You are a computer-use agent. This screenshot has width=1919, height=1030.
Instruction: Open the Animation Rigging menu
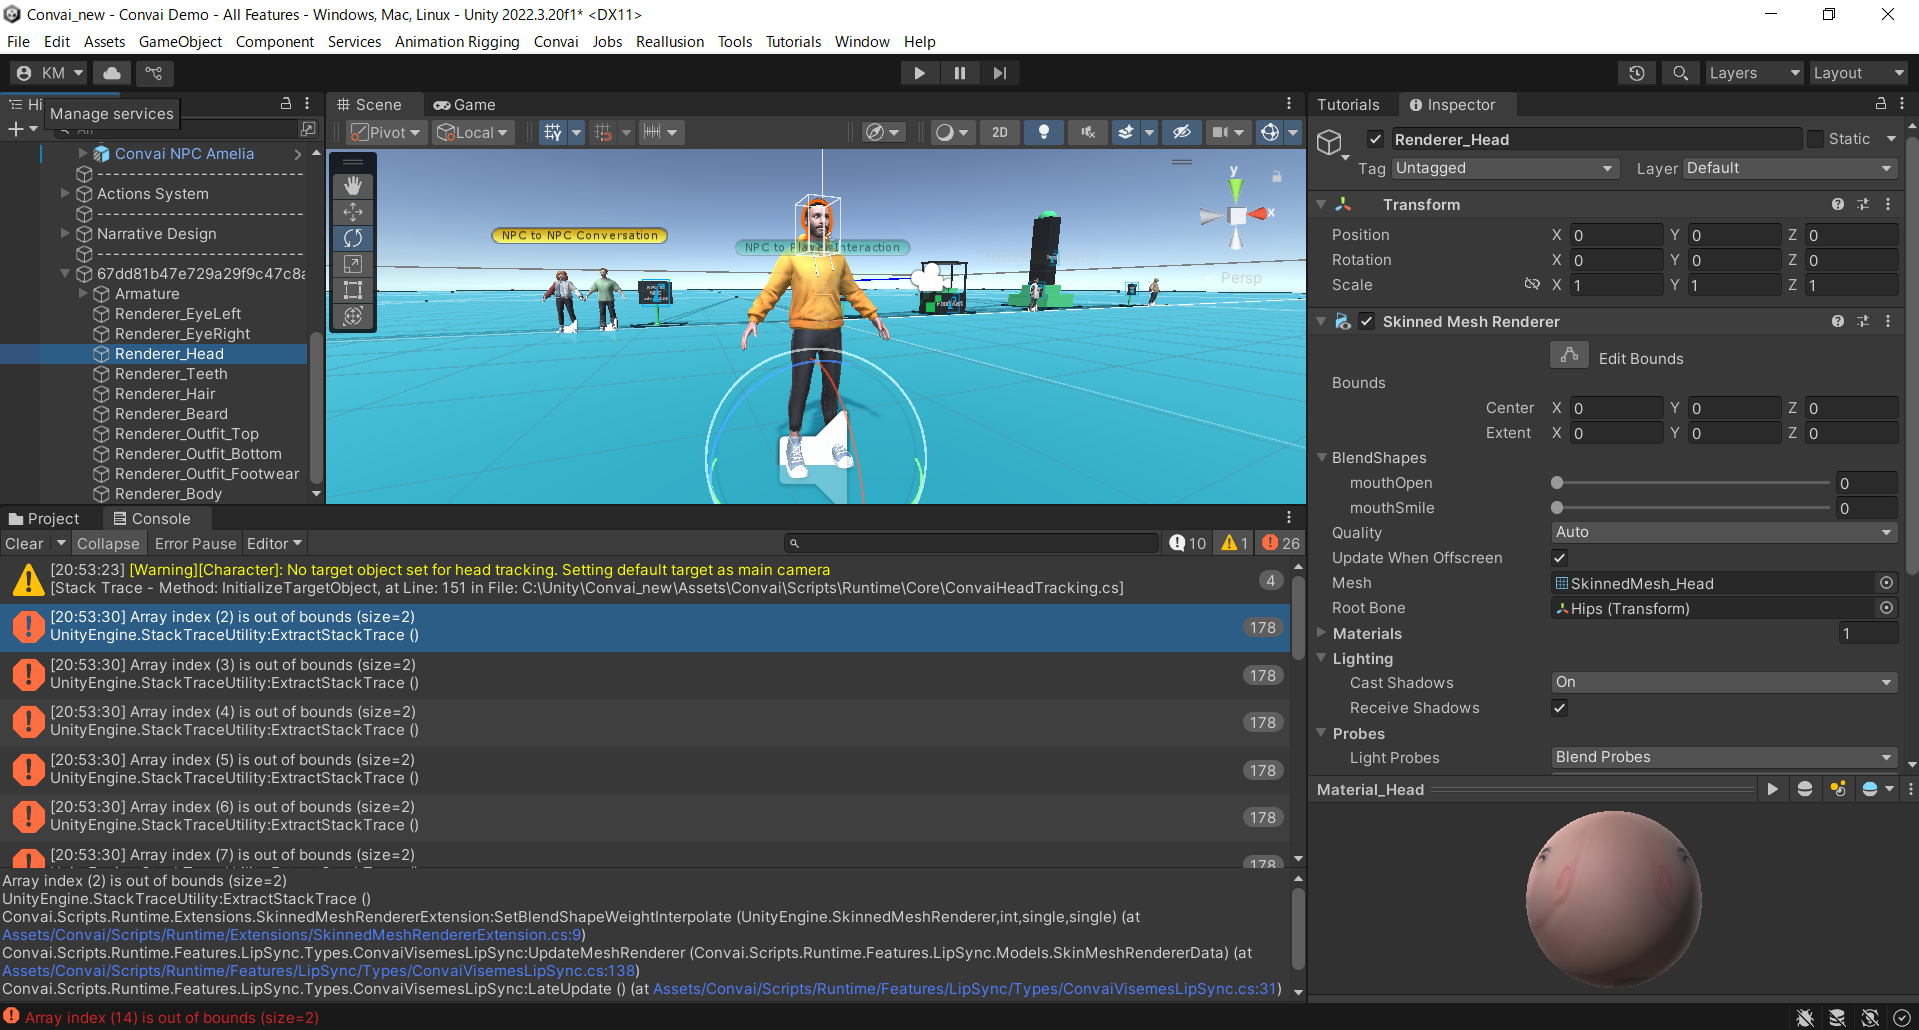click(457, 41)
